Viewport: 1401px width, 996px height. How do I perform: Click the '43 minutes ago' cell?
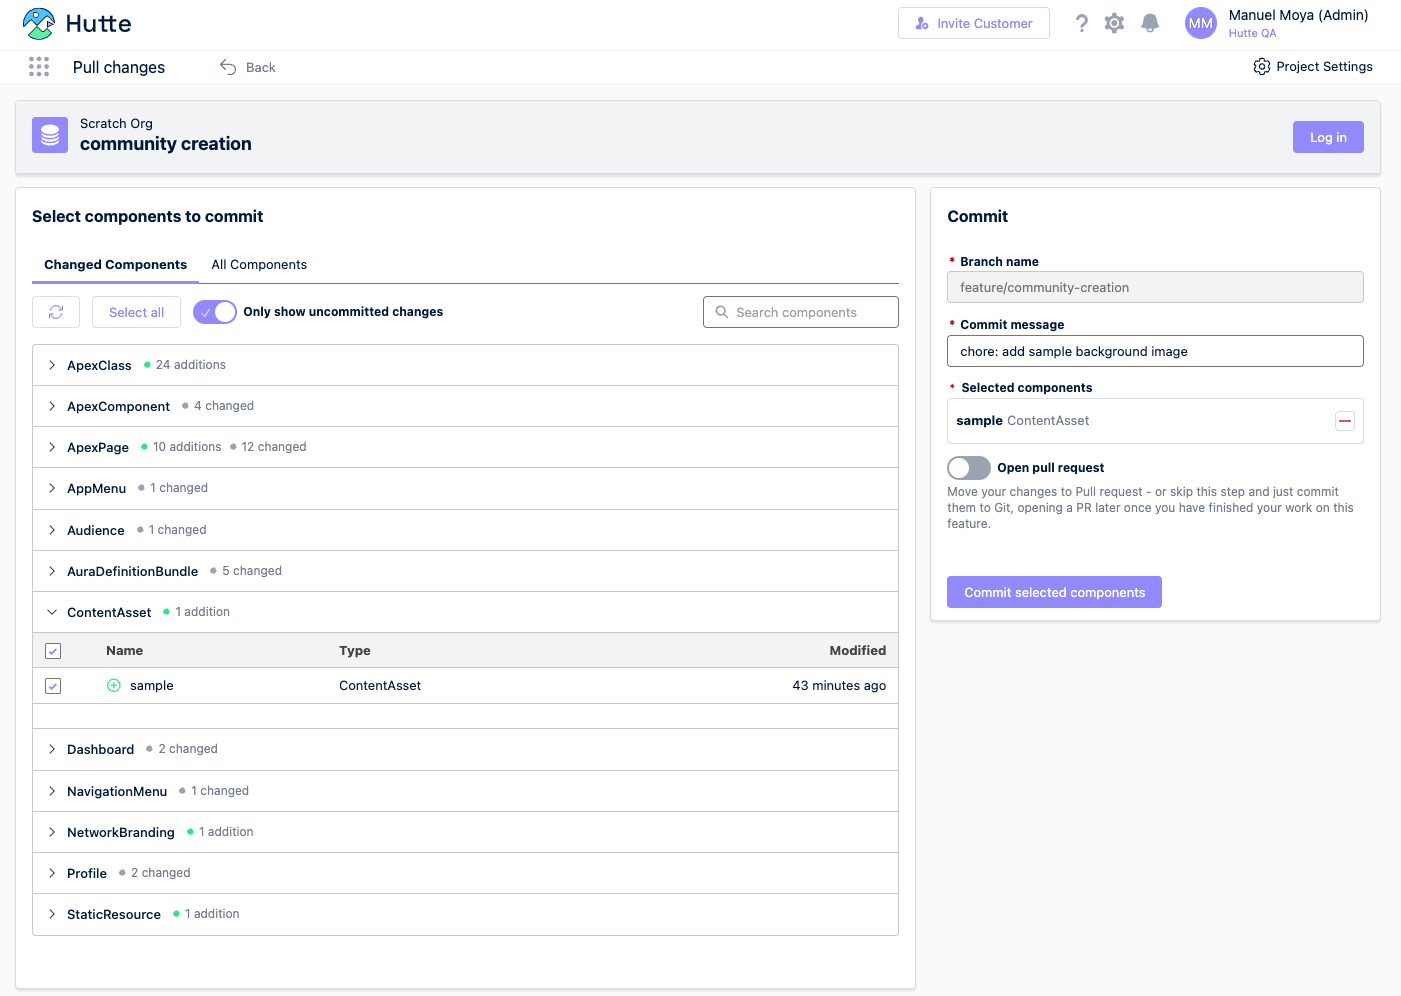(x=839, y=686)
